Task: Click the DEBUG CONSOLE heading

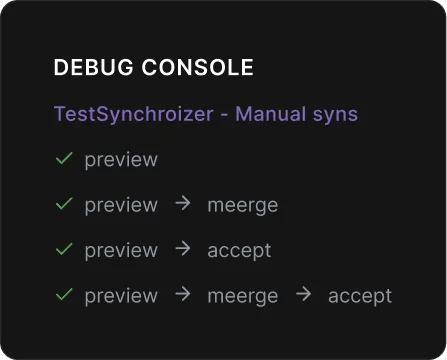Action: 154,67
